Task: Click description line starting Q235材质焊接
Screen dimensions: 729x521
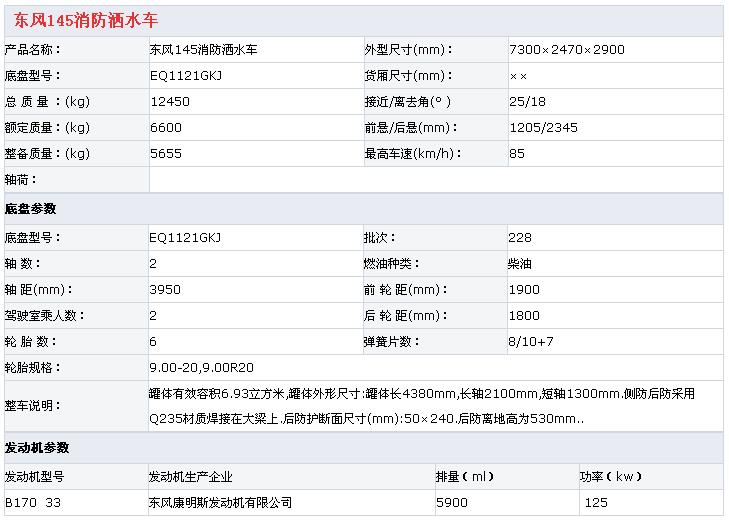Action: click(x=366, y=419)
